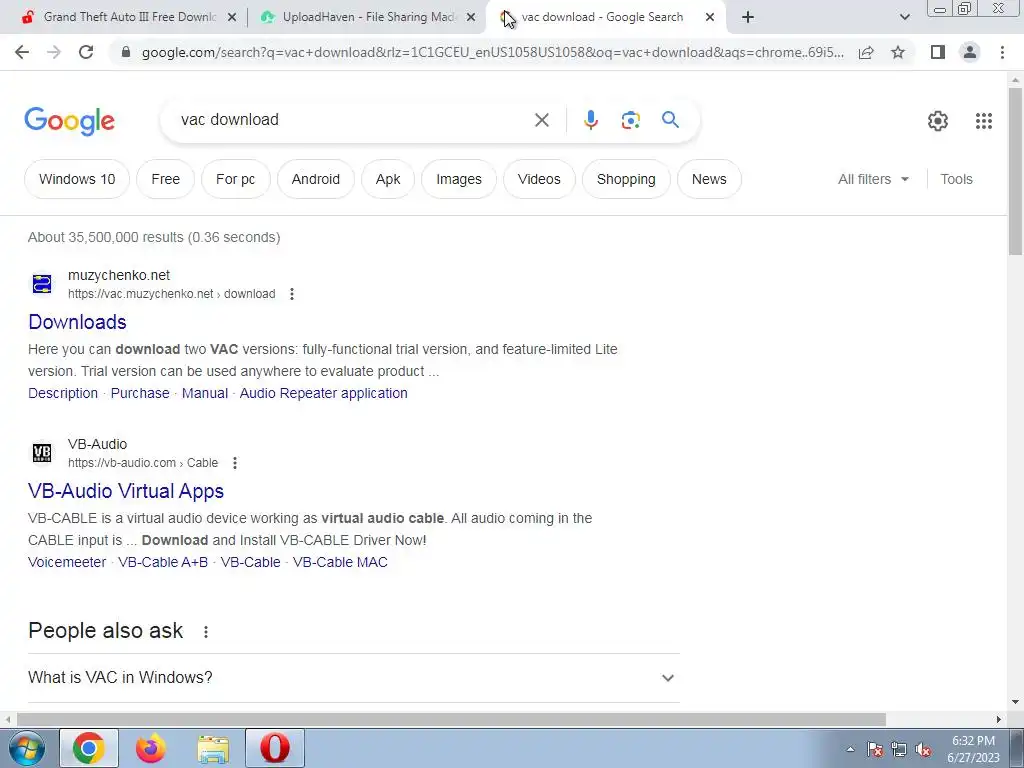Open Chrome three-dot menu

1002,52
